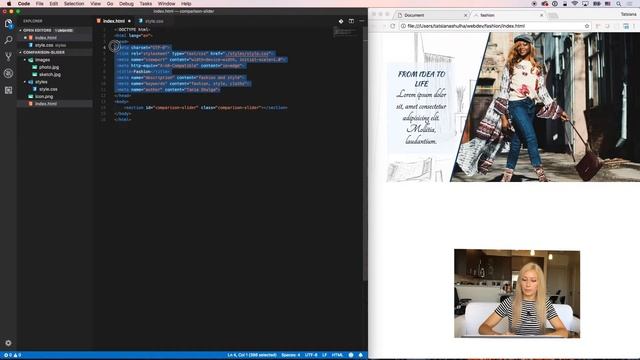Open the Window menu
The width and height of the screenshot is (640, 360).
(x=167, y=4)
